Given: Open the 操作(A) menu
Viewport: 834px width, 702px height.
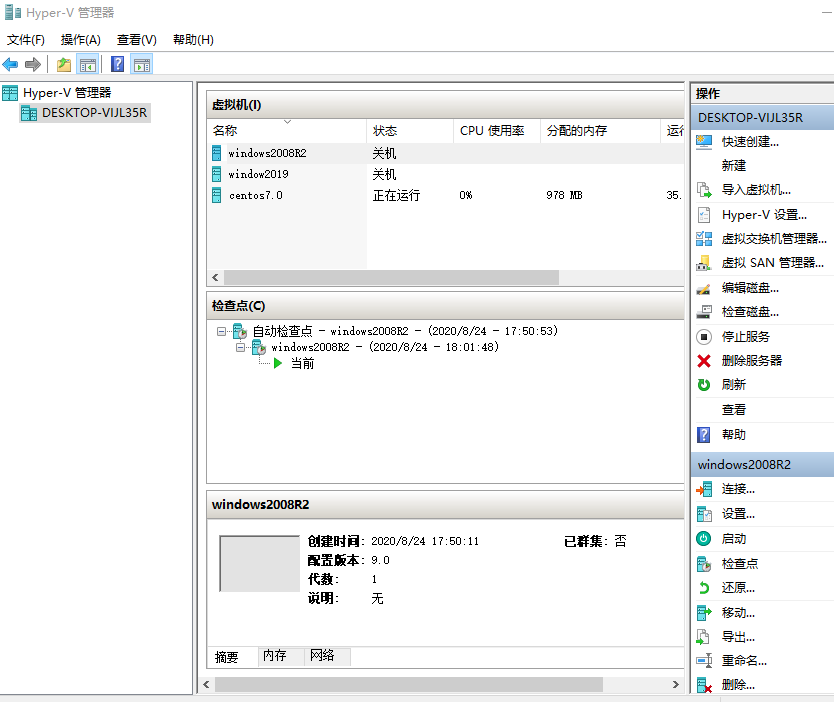Looking at the screenshot, I should coord(80,40).
